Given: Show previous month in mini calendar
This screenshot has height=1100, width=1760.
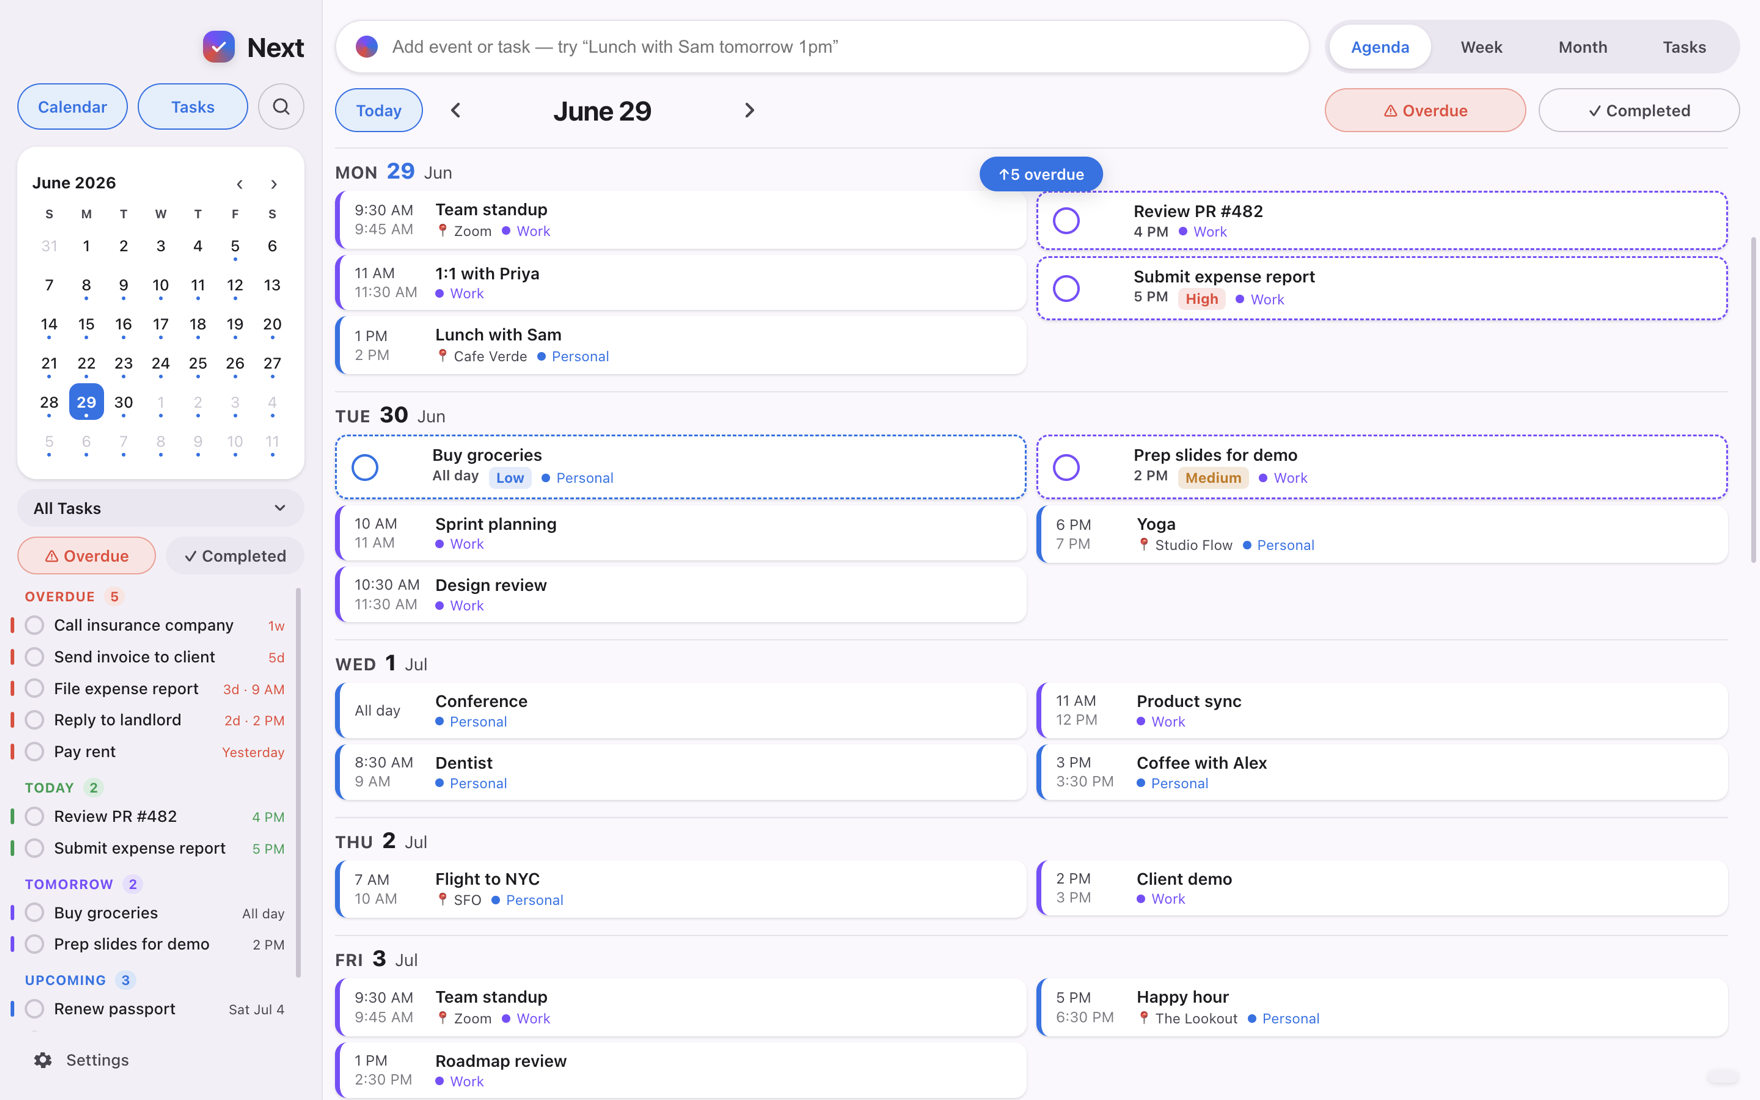Looking at the screenshot, I should (x=240, y=184).
